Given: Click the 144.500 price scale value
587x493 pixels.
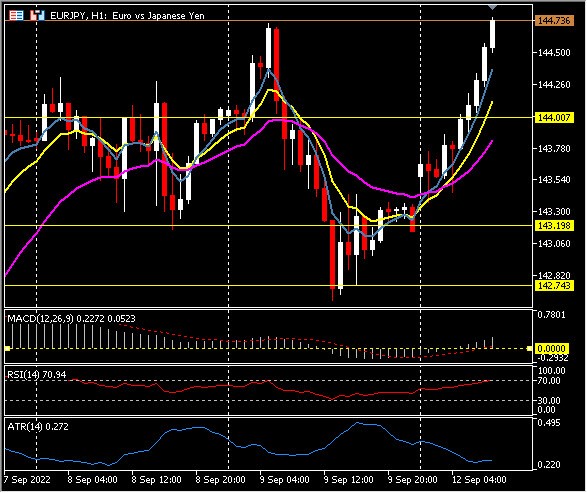Looking at the screenshot, I should coord(554,53).
